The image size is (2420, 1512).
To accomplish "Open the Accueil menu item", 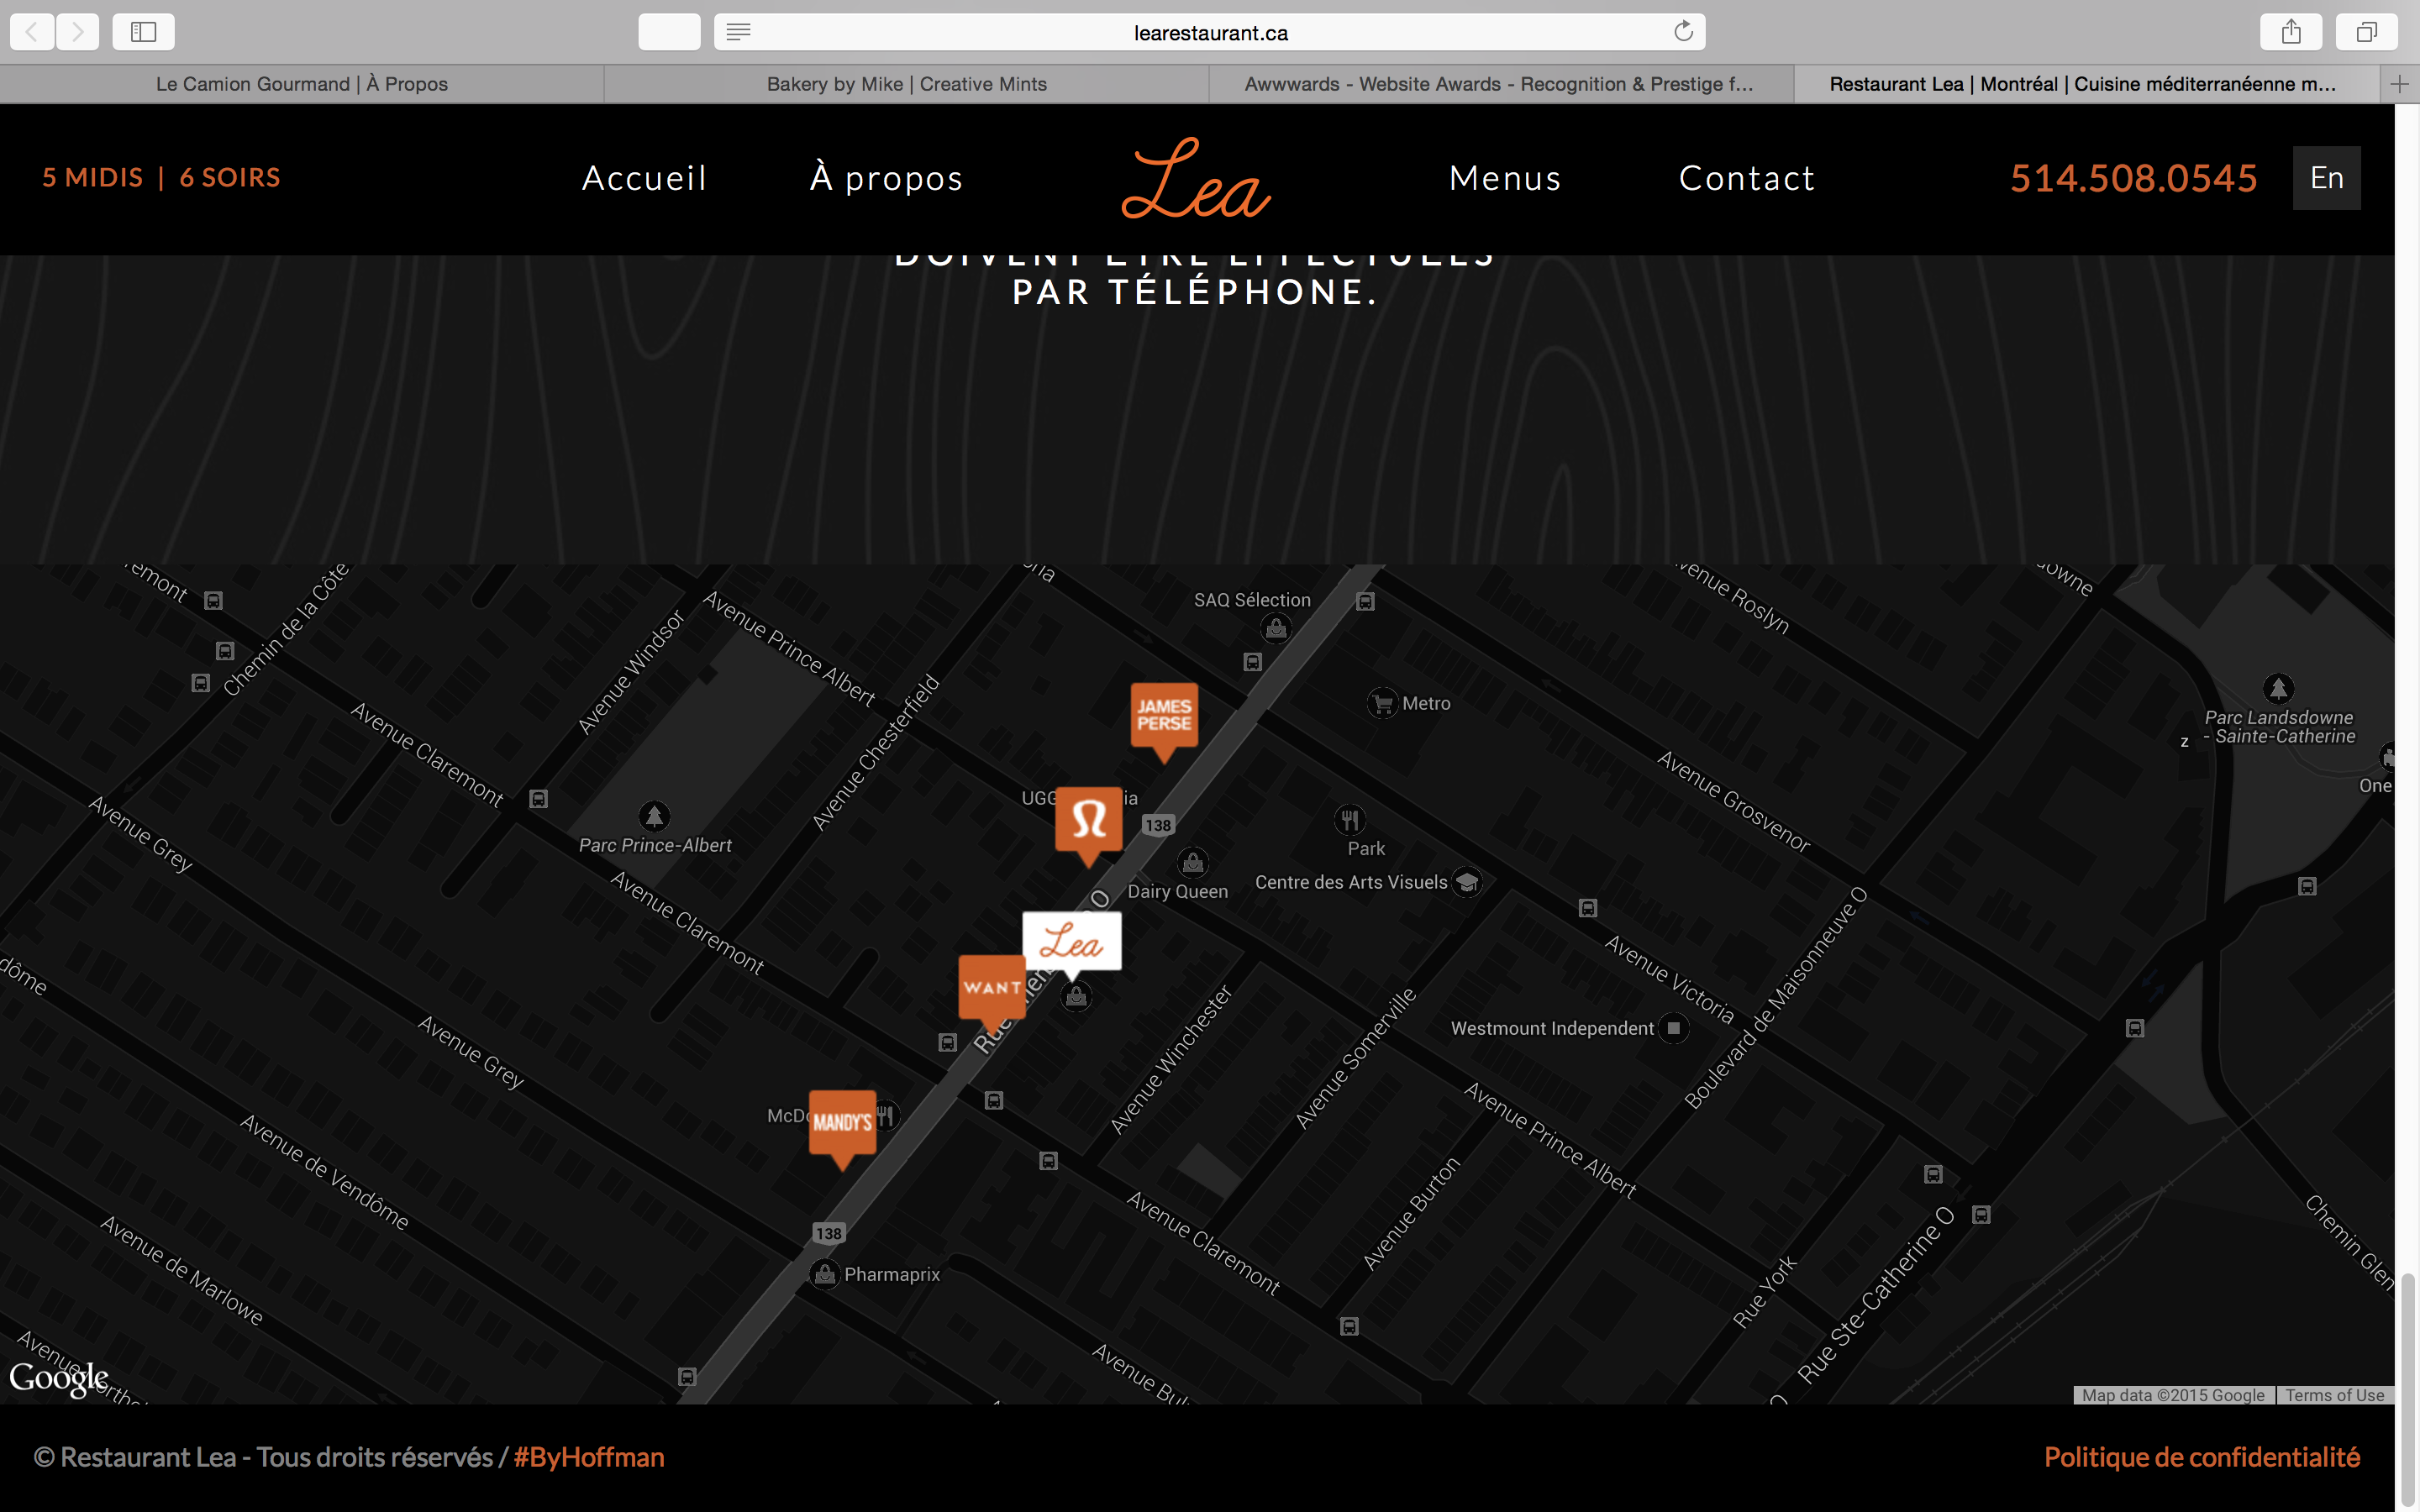I will [x=645, y=178].
